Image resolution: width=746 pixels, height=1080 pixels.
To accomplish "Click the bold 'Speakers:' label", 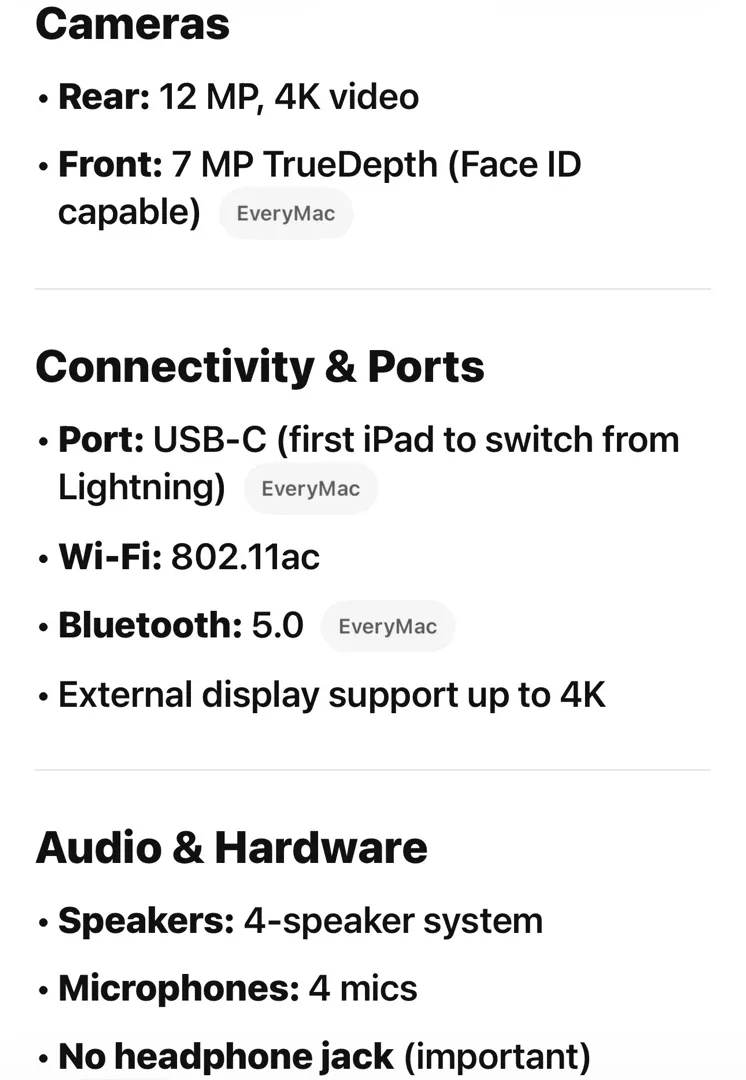I will click(146, 921).
